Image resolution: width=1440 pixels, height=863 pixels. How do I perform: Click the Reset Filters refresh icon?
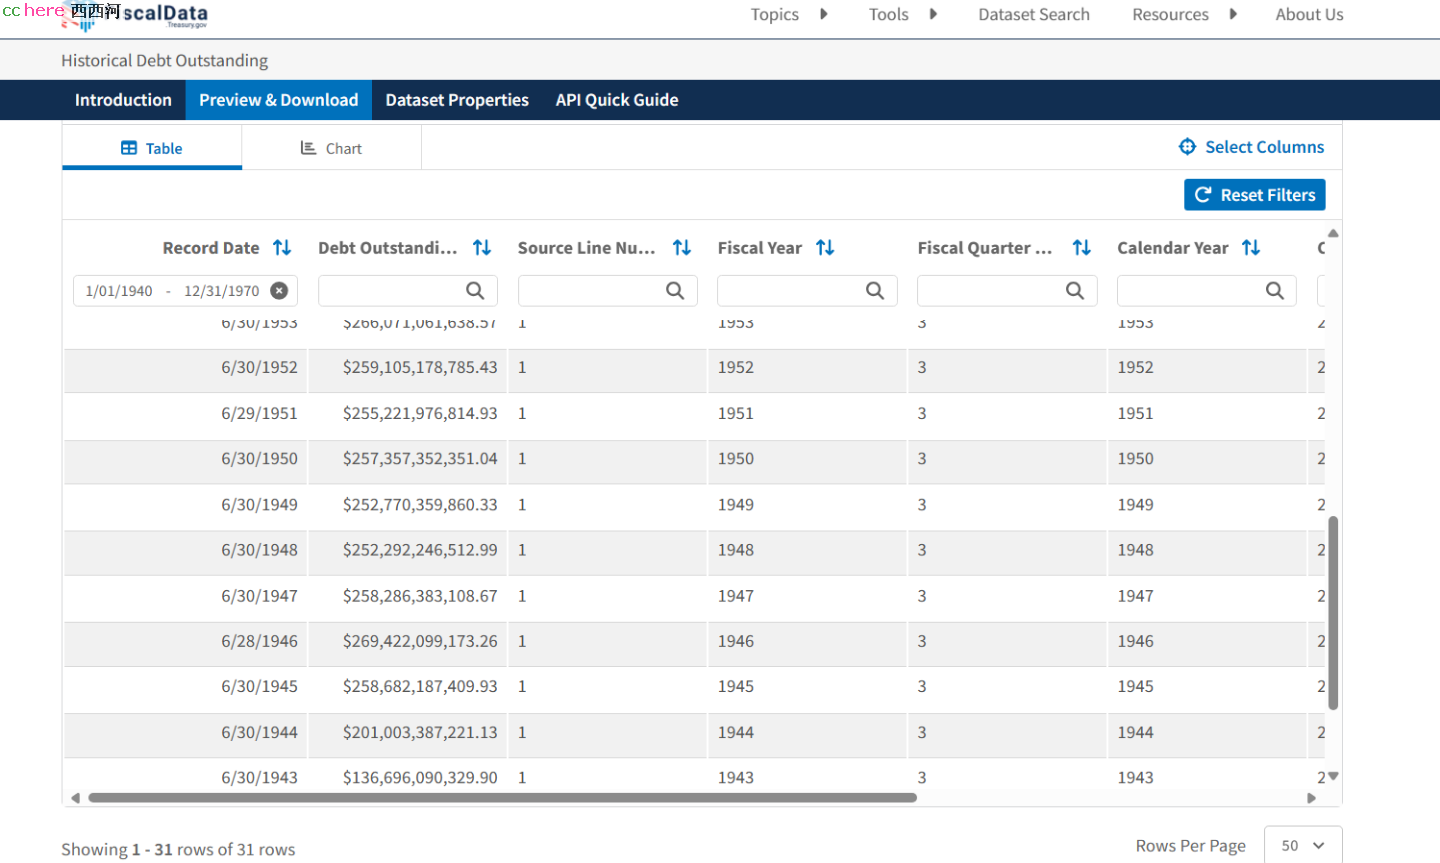pyautogui.click(x=1203, y=195)
